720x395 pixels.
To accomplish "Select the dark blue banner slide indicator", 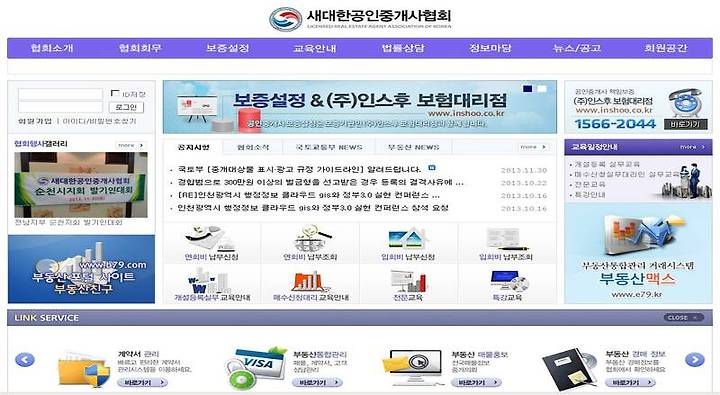I will (x=528, y=89).
